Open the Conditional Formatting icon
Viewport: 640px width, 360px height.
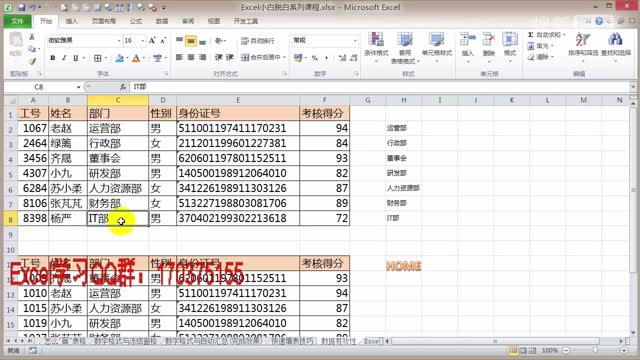(376, 40)
